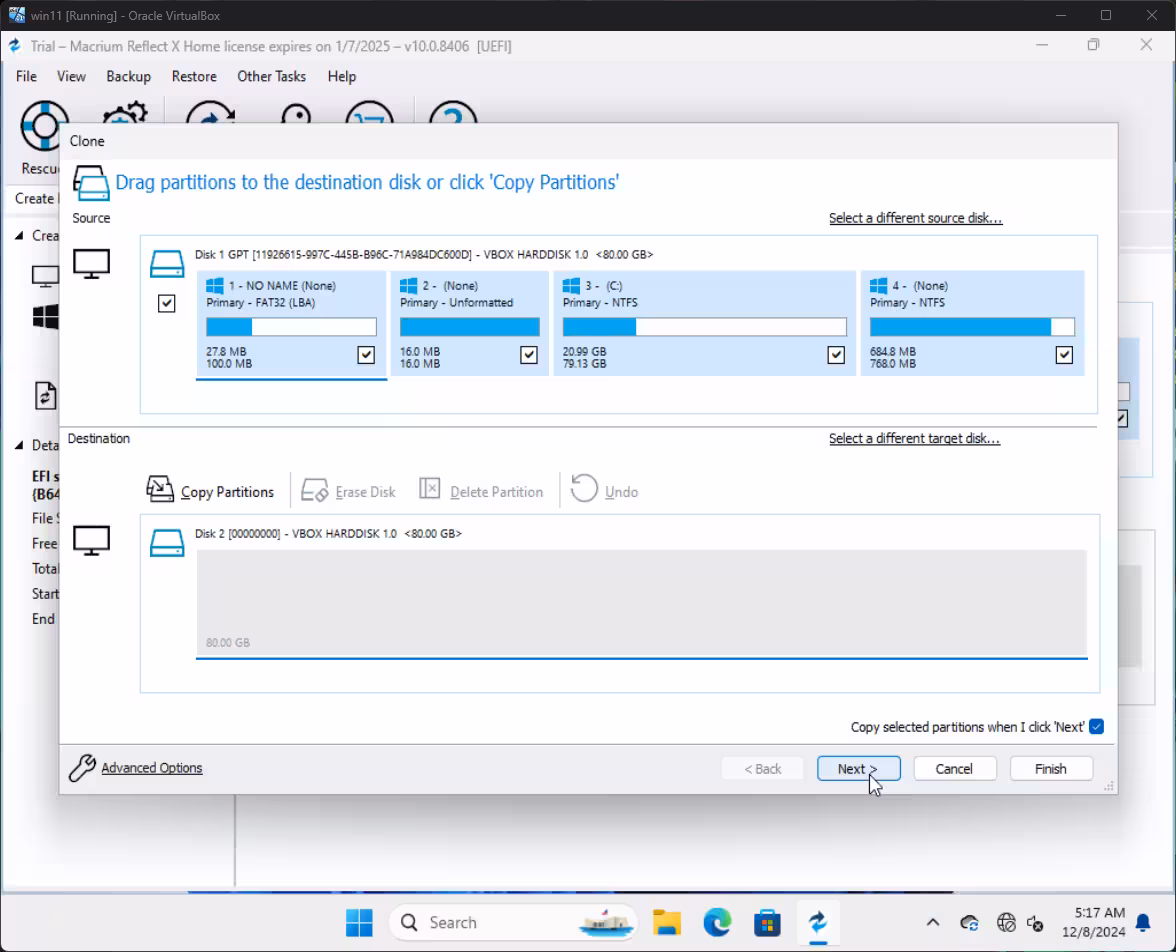Click the Advanced Options wrench icon

pos(82,768)
